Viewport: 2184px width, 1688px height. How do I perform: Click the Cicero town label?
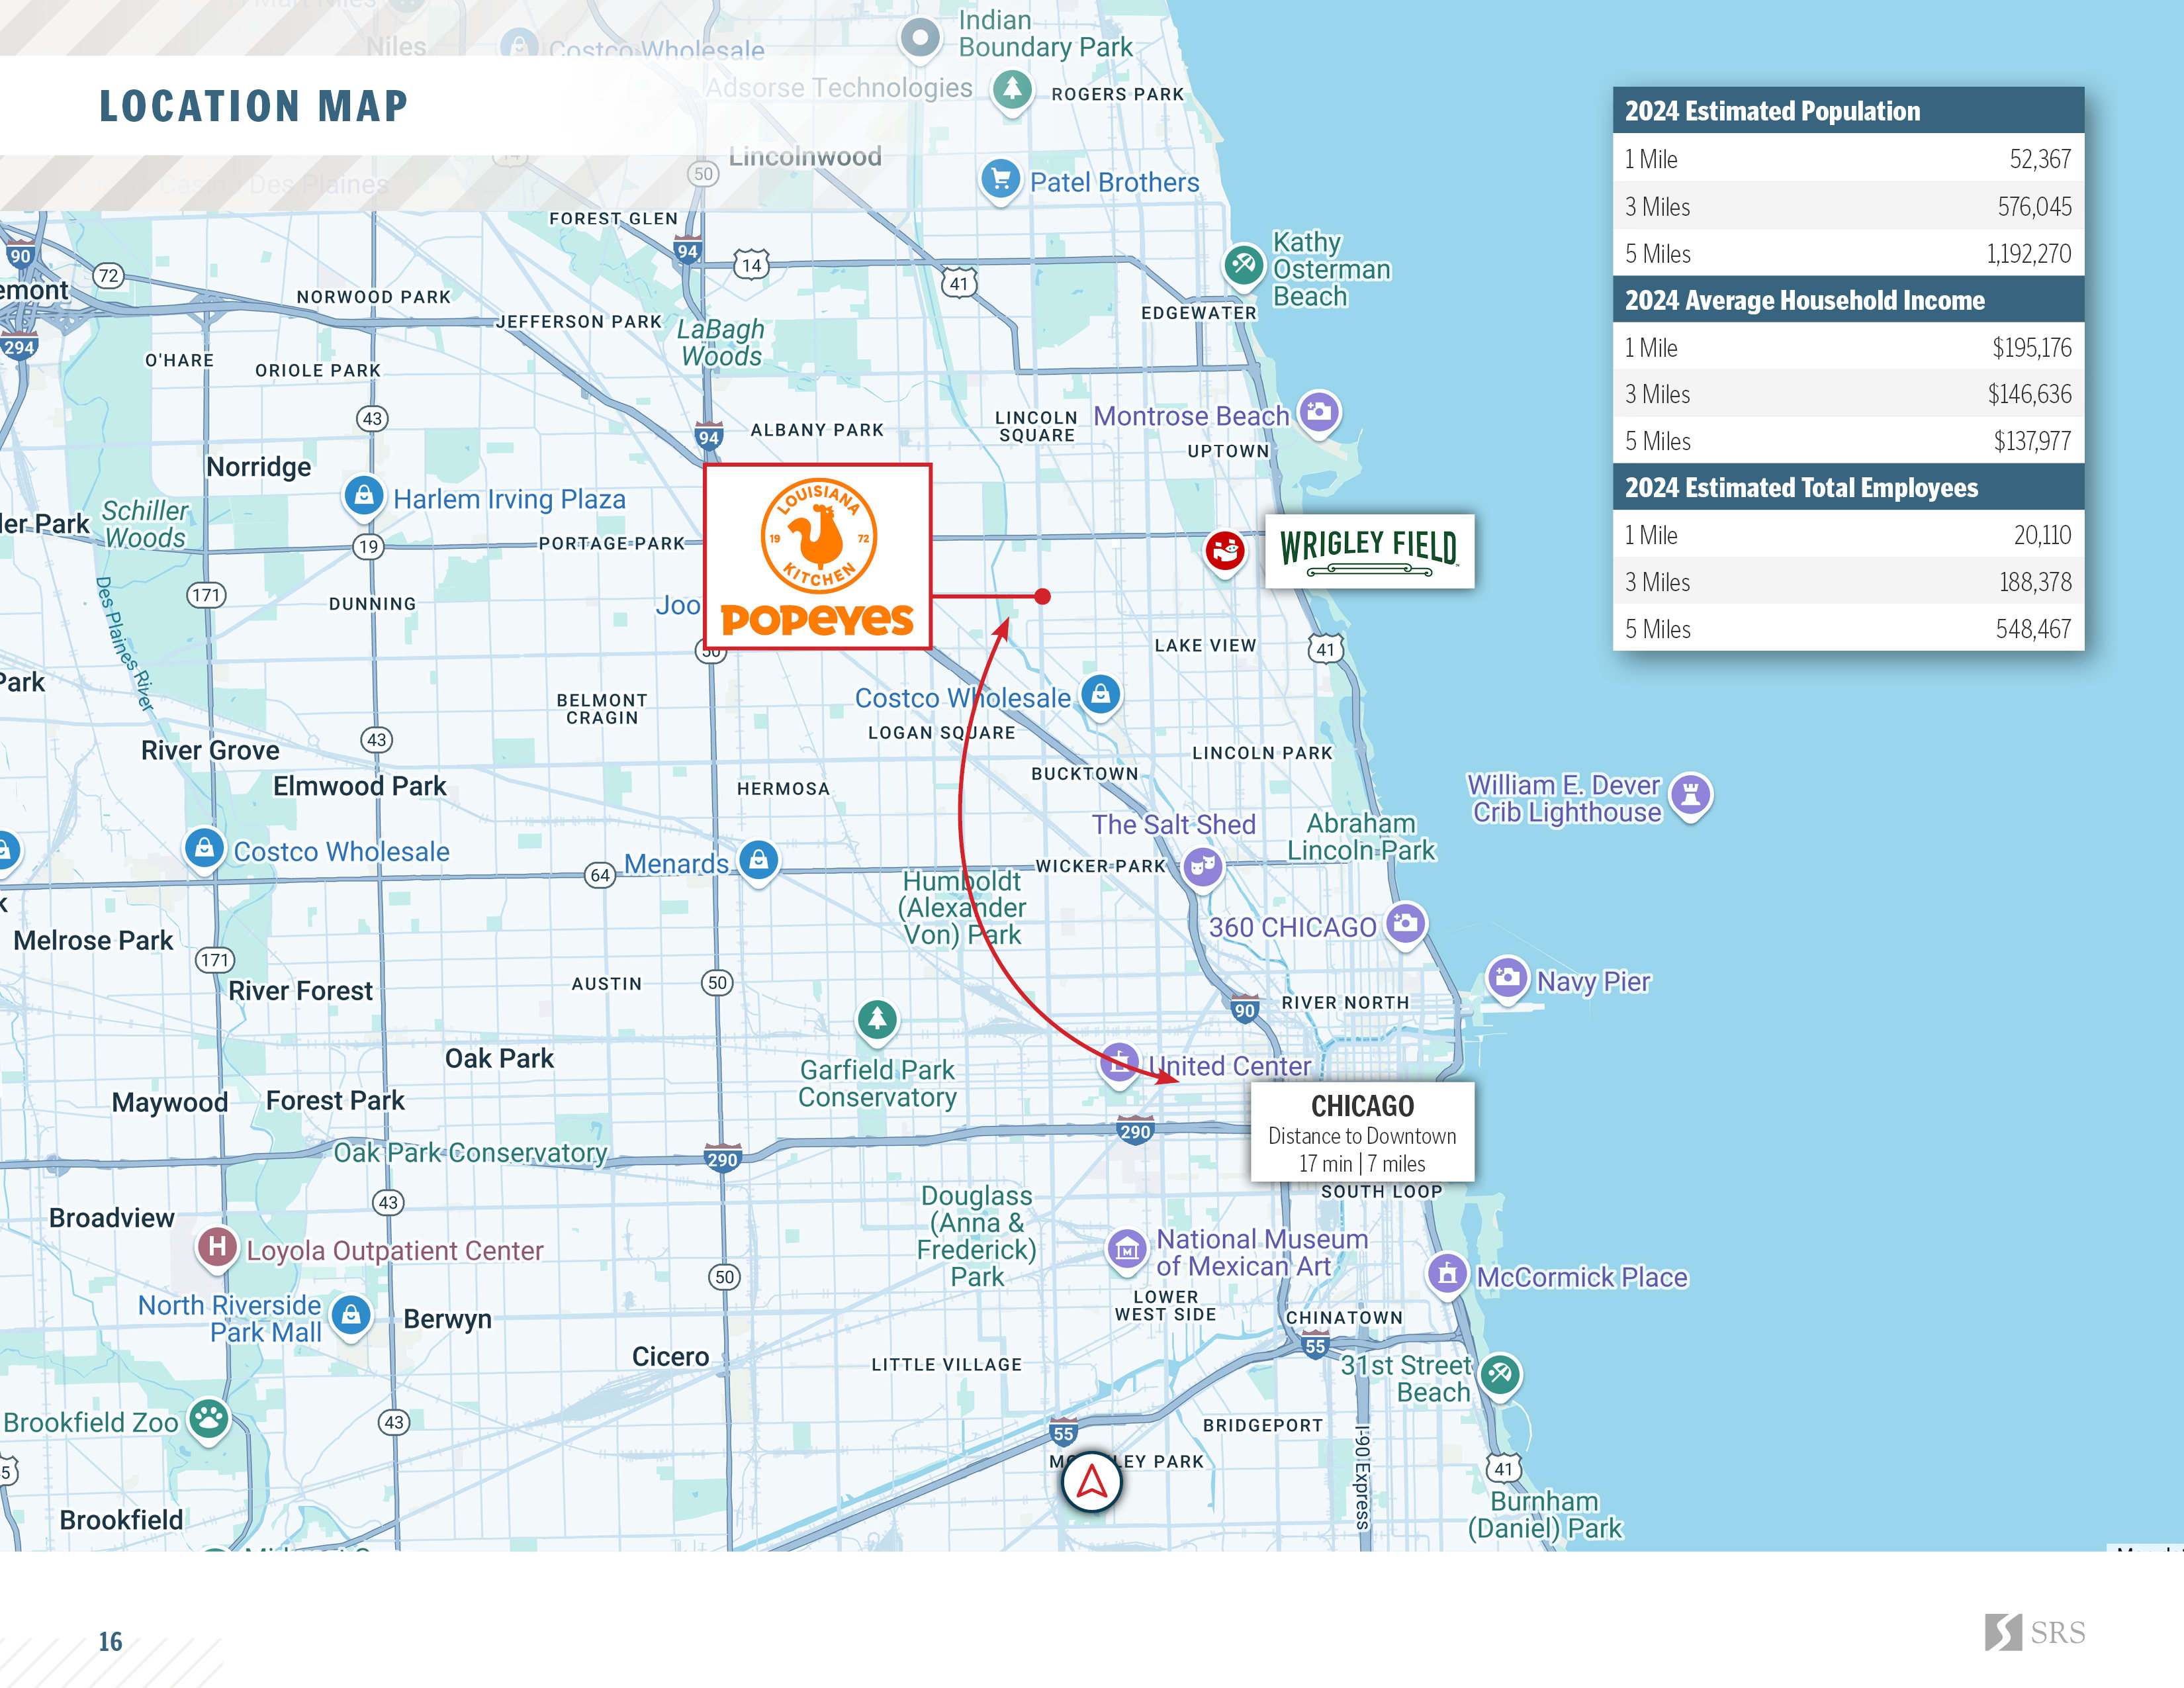click(670, 1357)
